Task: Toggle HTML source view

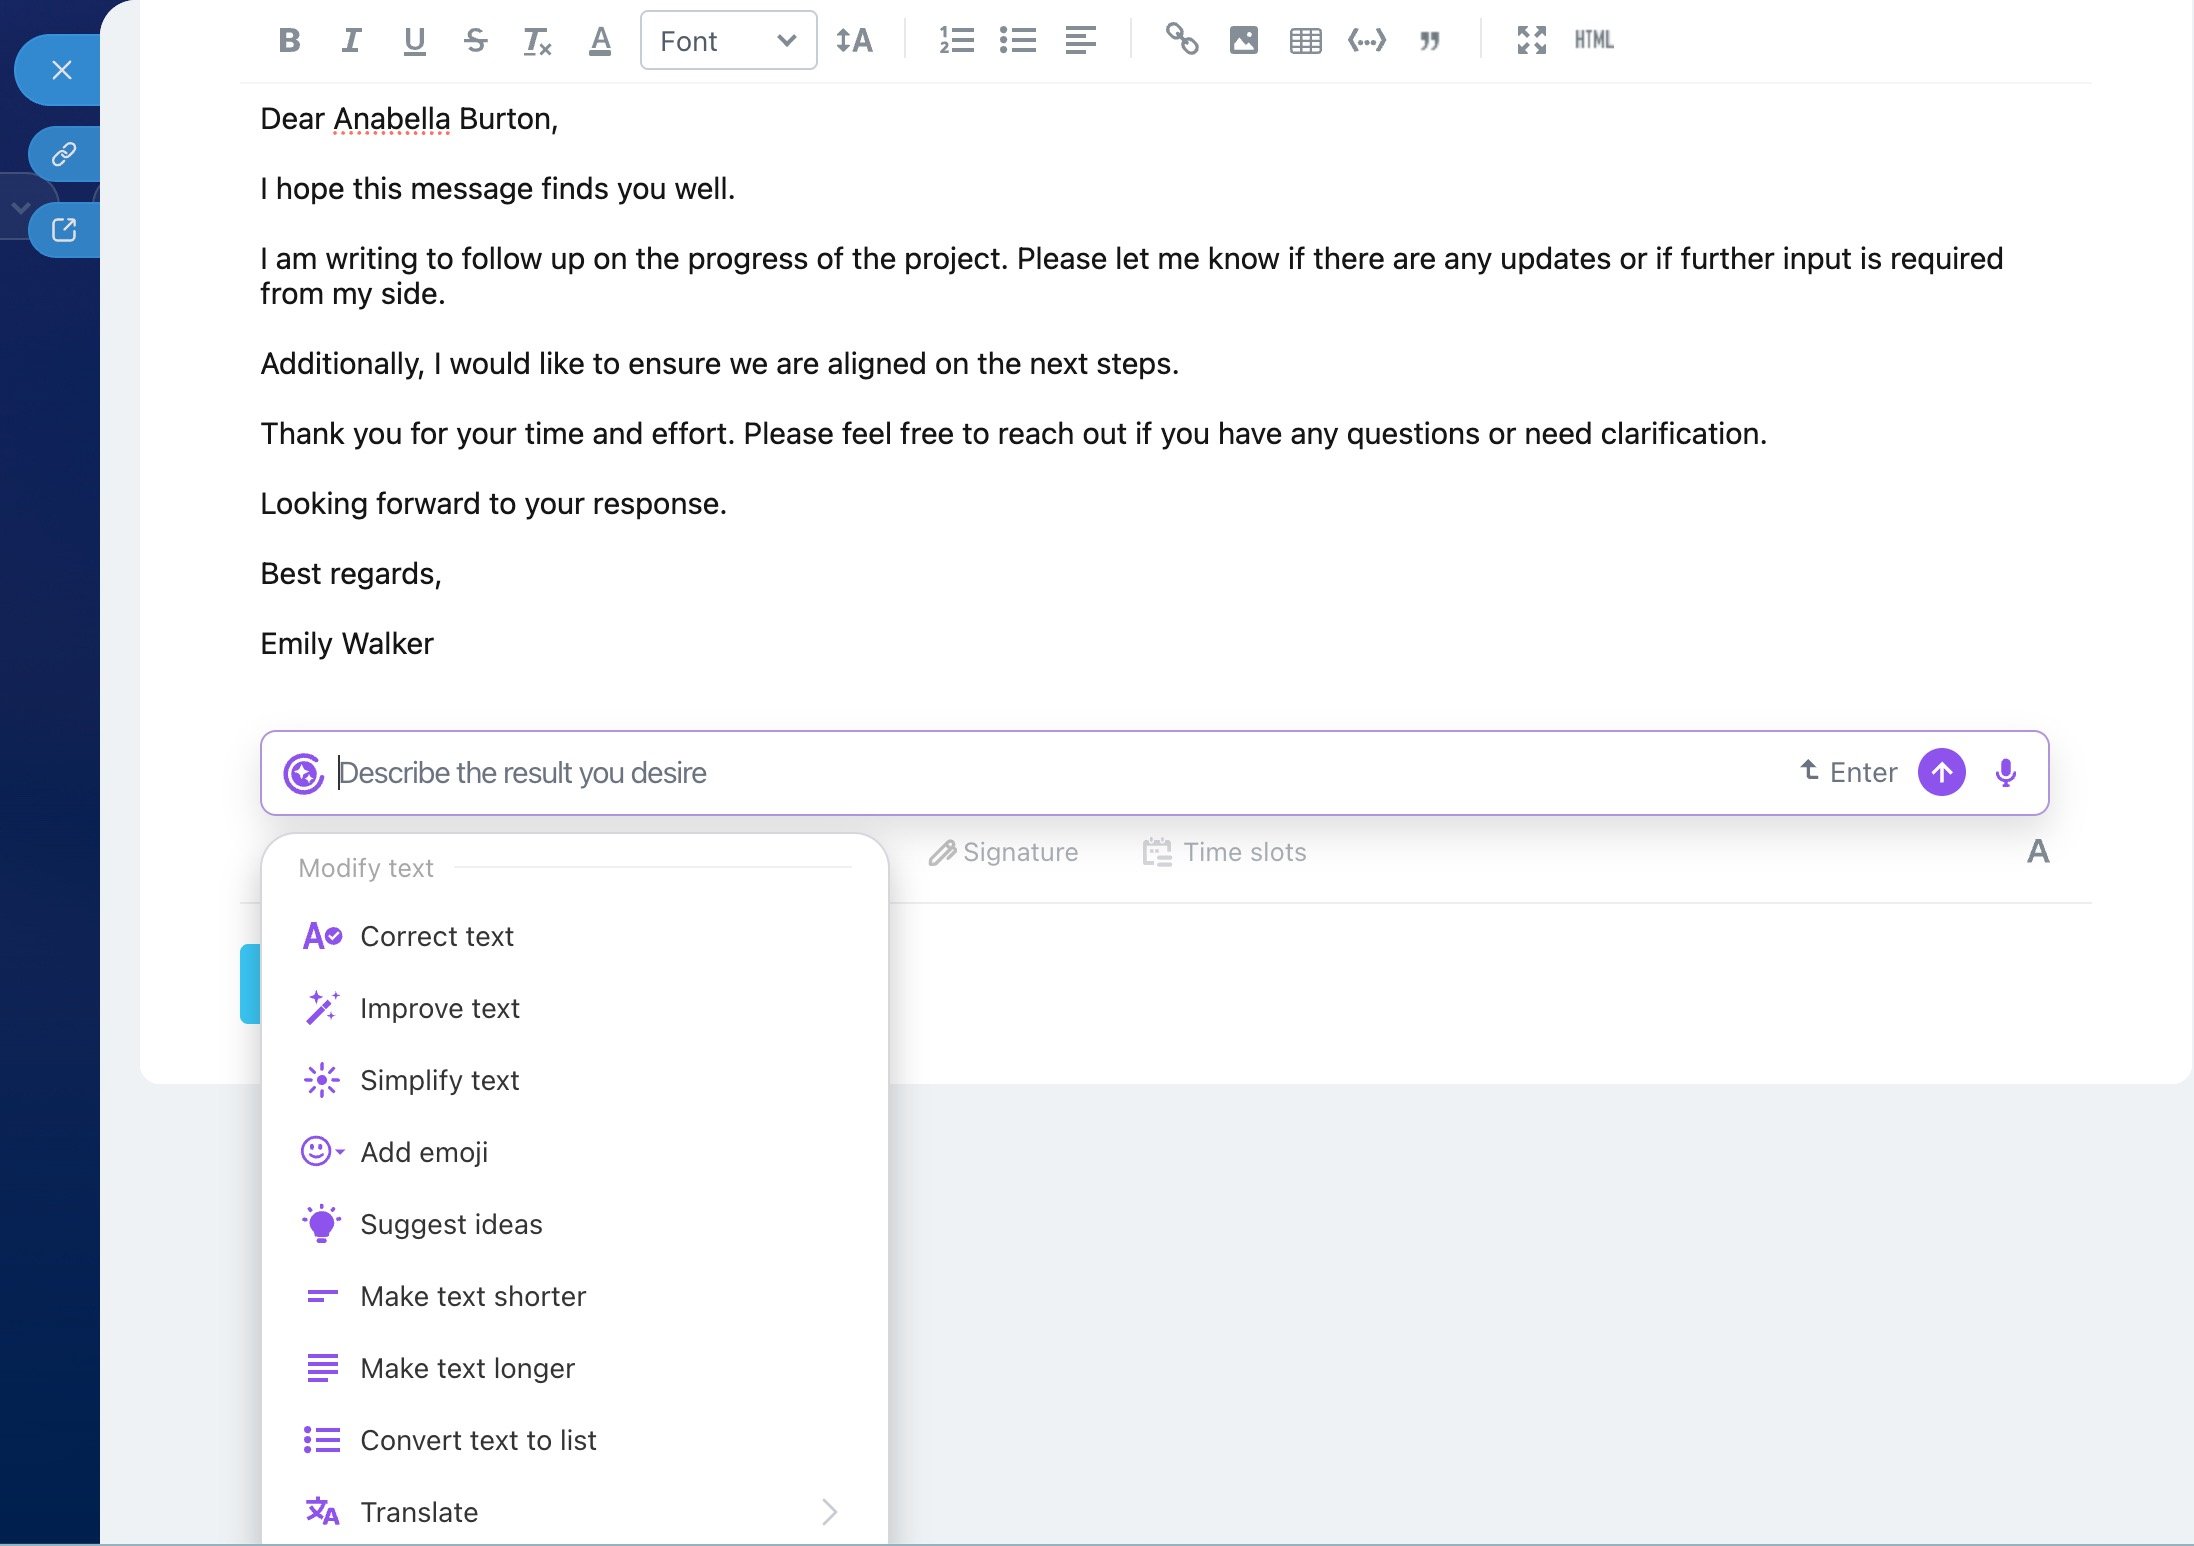Action: (1593, 40)
